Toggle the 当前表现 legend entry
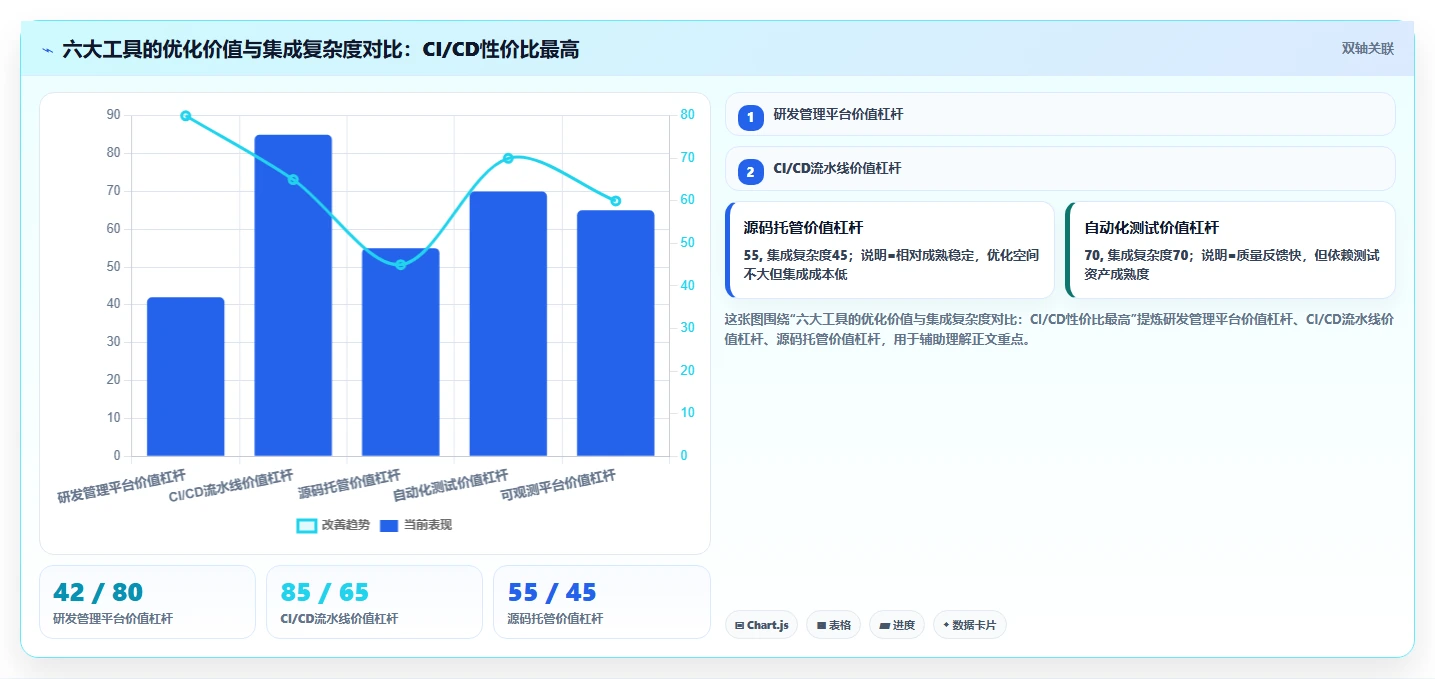This screenshot has width=1435, height=679. coord(415,525)
